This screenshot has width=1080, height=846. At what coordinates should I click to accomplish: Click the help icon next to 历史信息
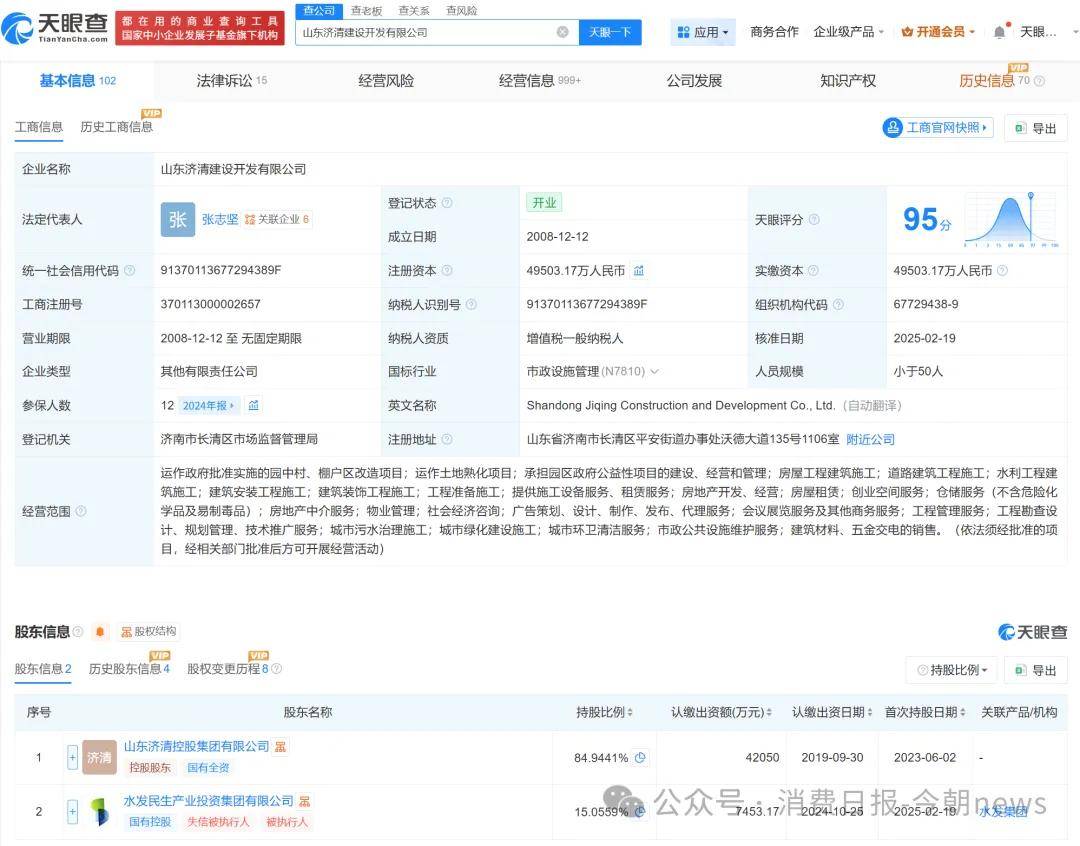pyautogui.click(x=1039, y=81)
